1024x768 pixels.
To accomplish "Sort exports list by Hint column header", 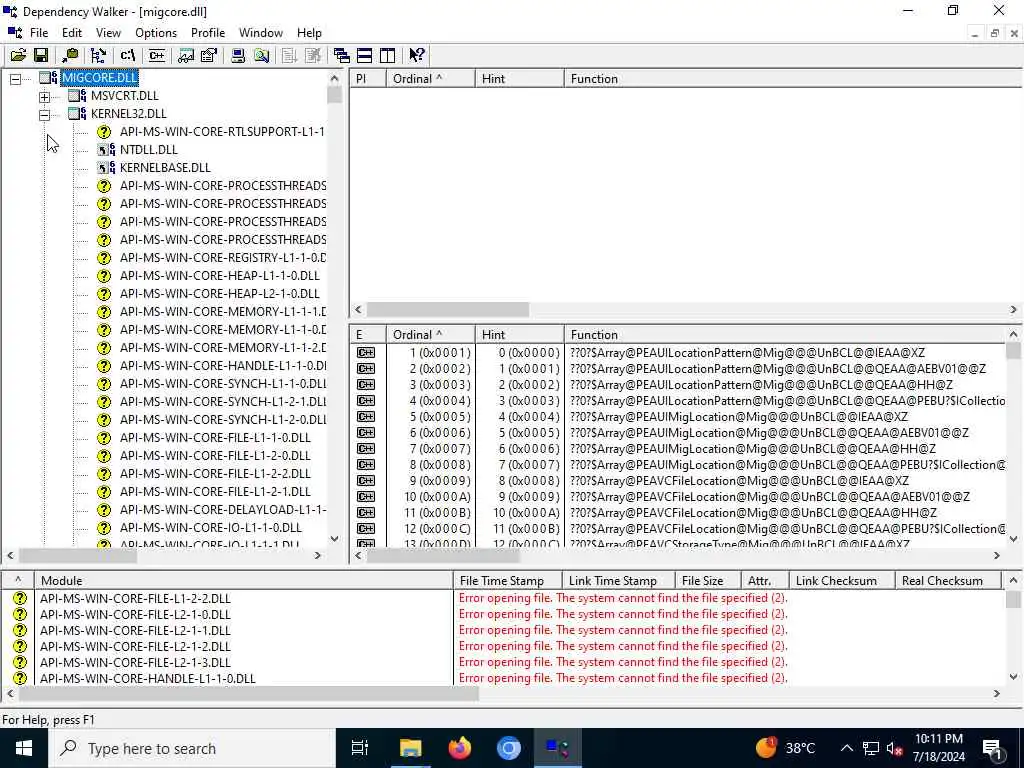I will (519, 334).
